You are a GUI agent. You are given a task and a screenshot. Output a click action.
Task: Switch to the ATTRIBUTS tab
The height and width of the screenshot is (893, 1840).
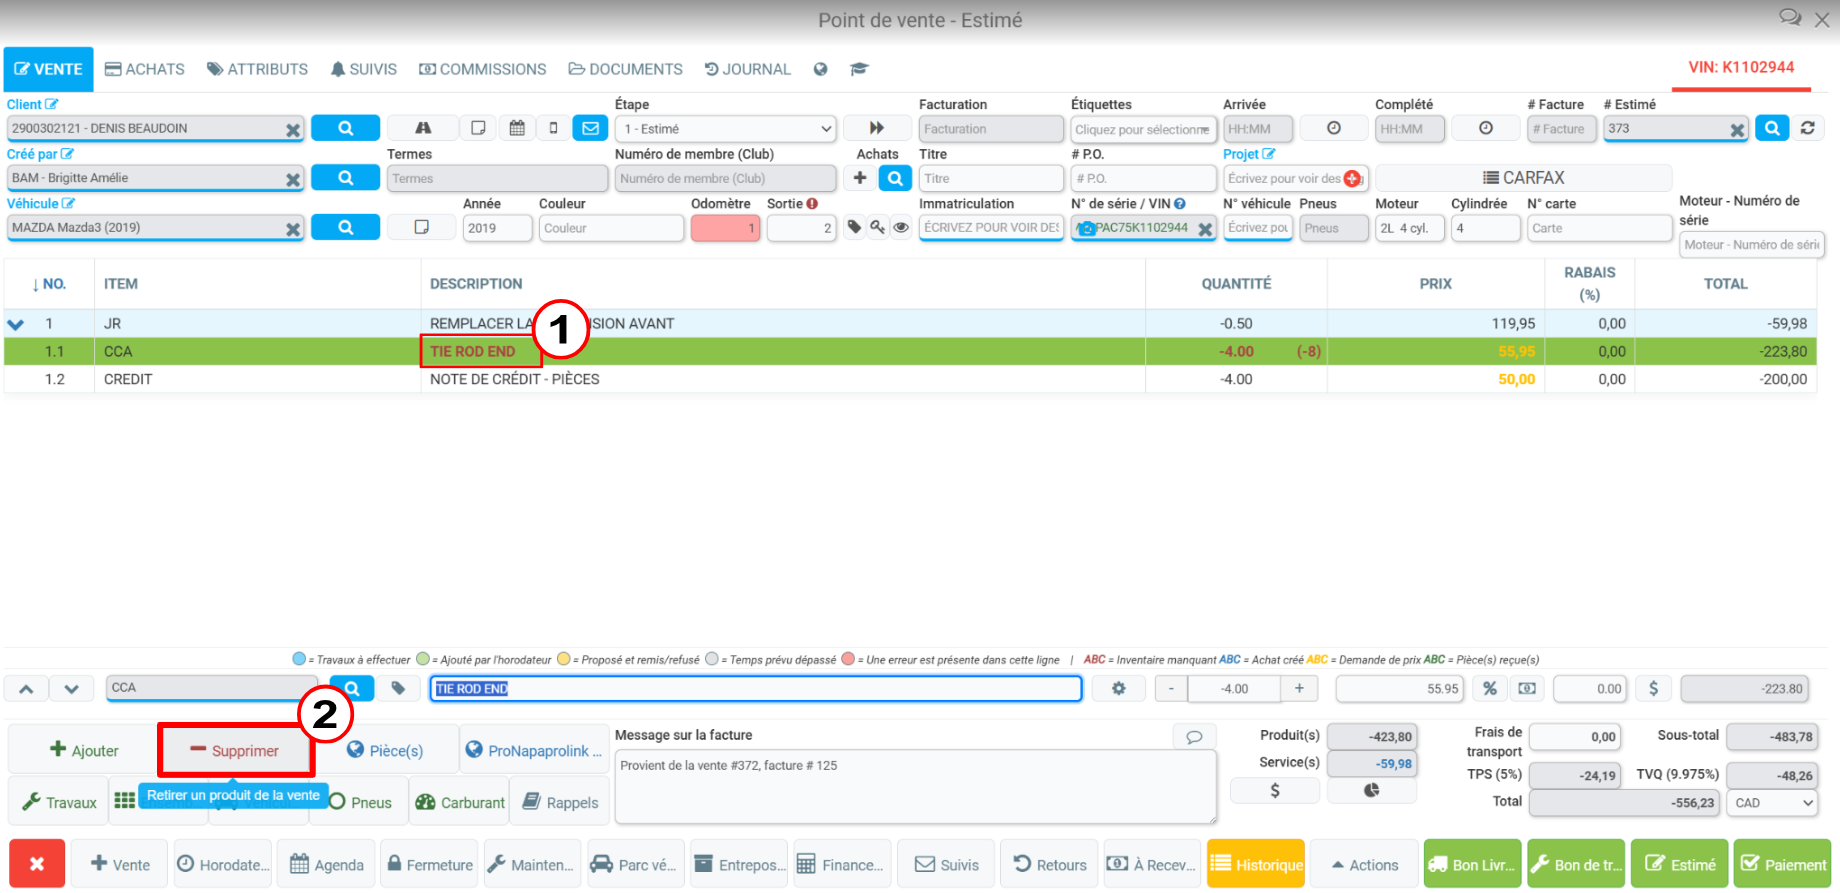click(258, 69)
